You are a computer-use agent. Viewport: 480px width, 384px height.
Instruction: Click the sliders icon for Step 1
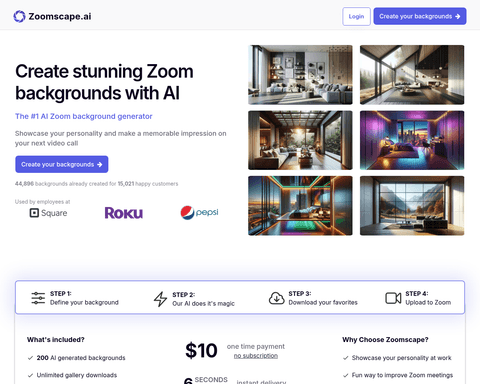38,298
